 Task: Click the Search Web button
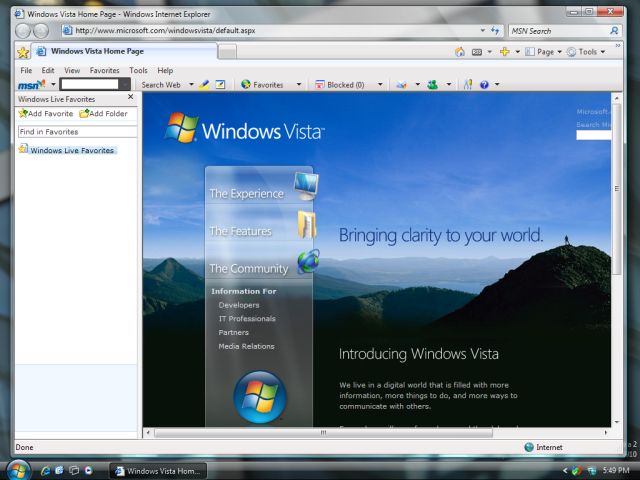click(x=161, y=84)
